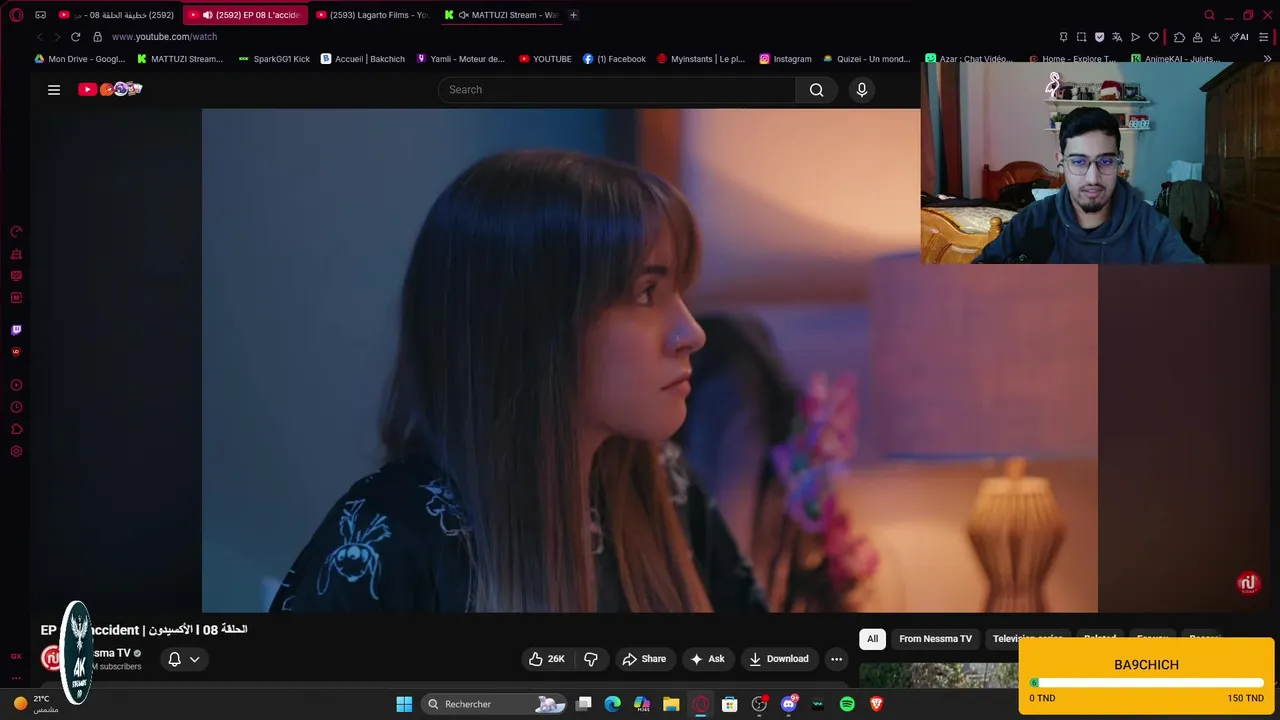Download the video

tap(779, 659)
